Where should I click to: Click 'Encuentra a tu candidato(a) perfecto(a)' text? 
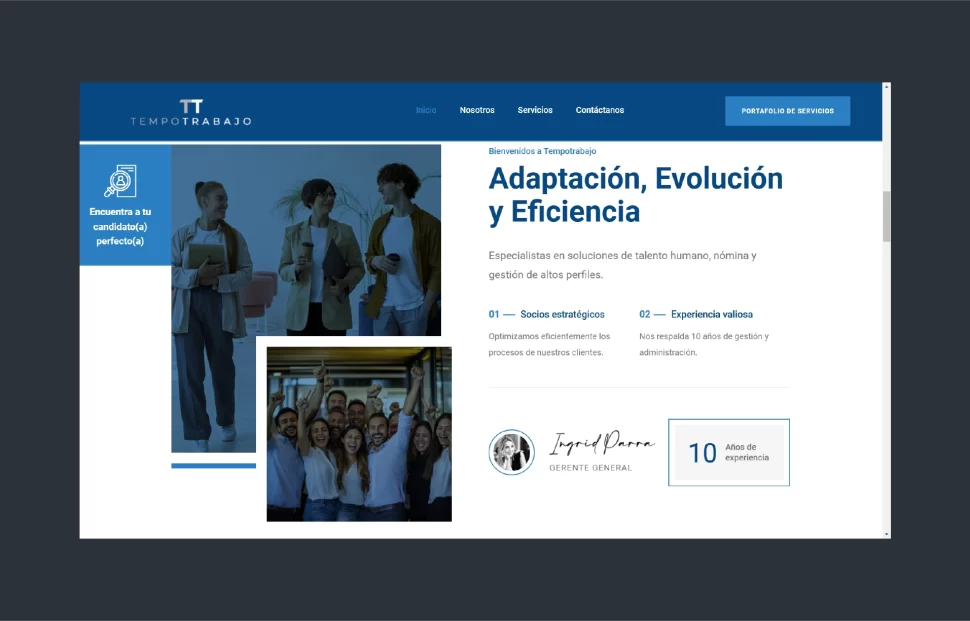pos(120,226)
